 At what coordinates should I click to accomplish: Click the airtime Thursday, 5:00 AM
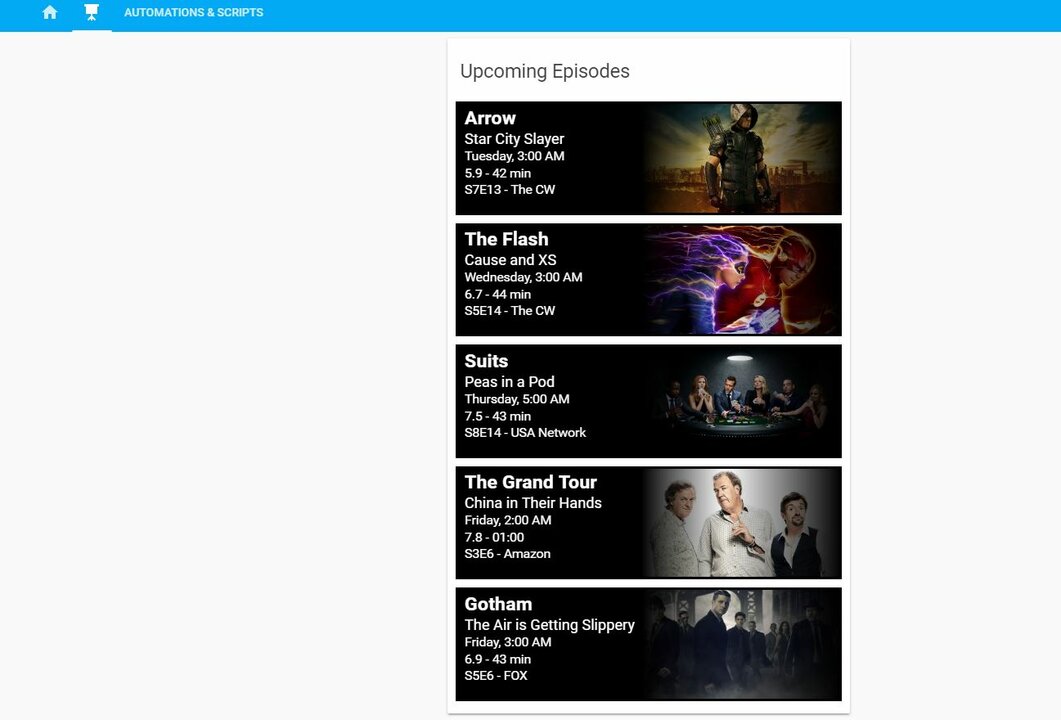[x=517, y=399]
